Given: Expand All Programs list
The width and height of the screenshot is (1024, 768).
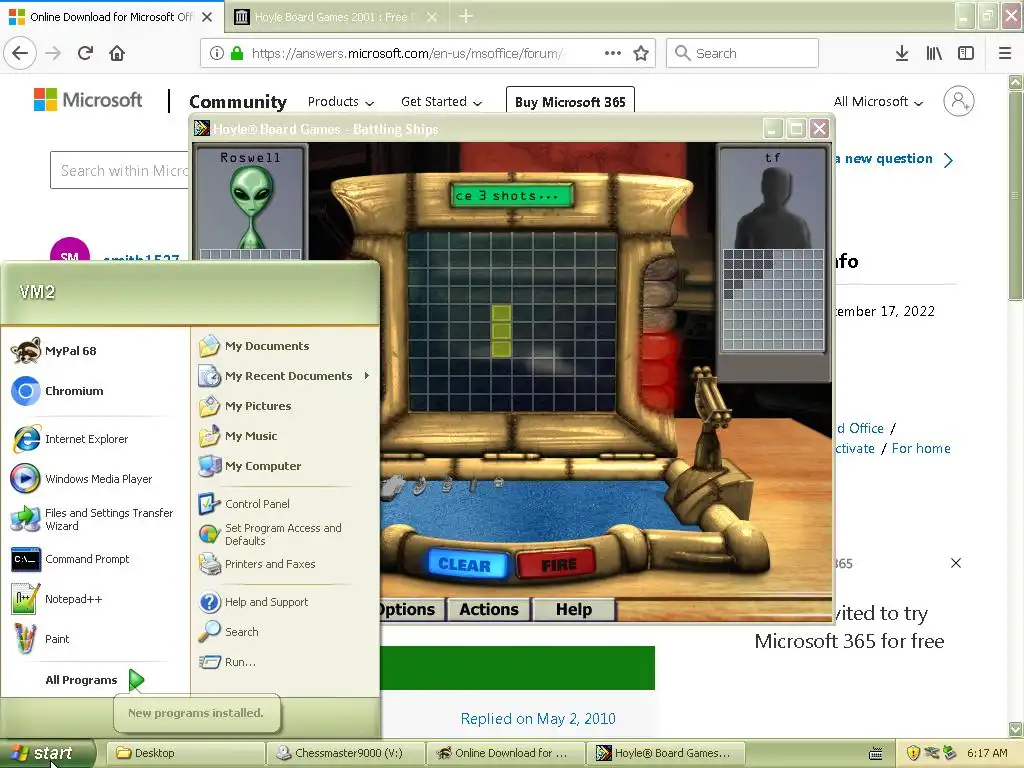Looking at the screenshot, I should click(94, 680).
